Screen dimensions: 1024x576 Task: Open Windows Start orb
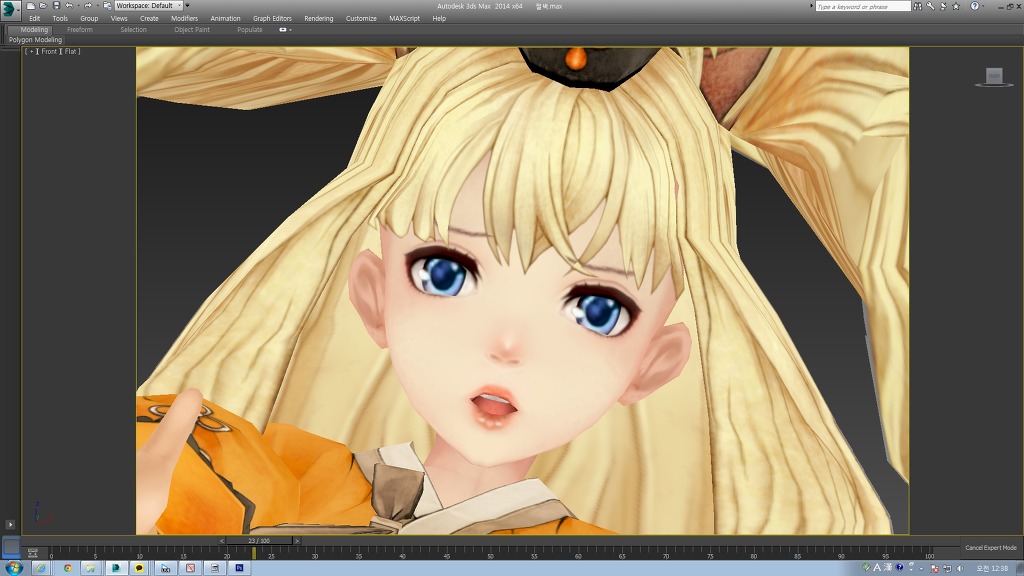[x=13, y=568]
